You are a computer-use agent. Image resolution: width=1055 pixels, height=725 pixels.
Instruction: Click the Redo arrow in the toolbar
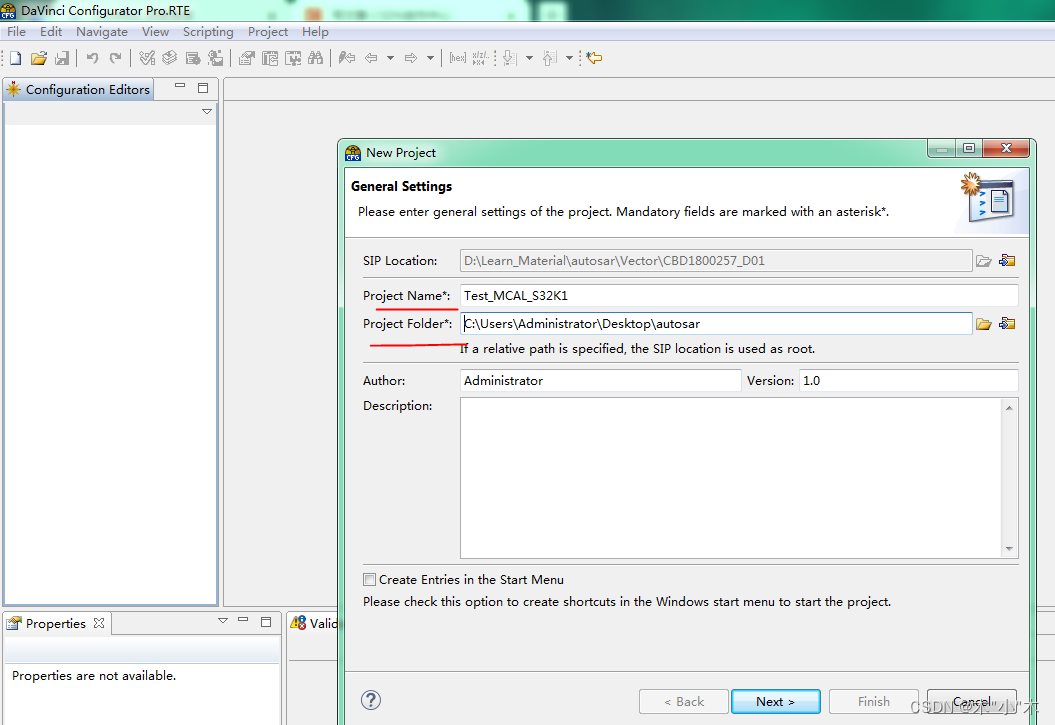point(116,58)
